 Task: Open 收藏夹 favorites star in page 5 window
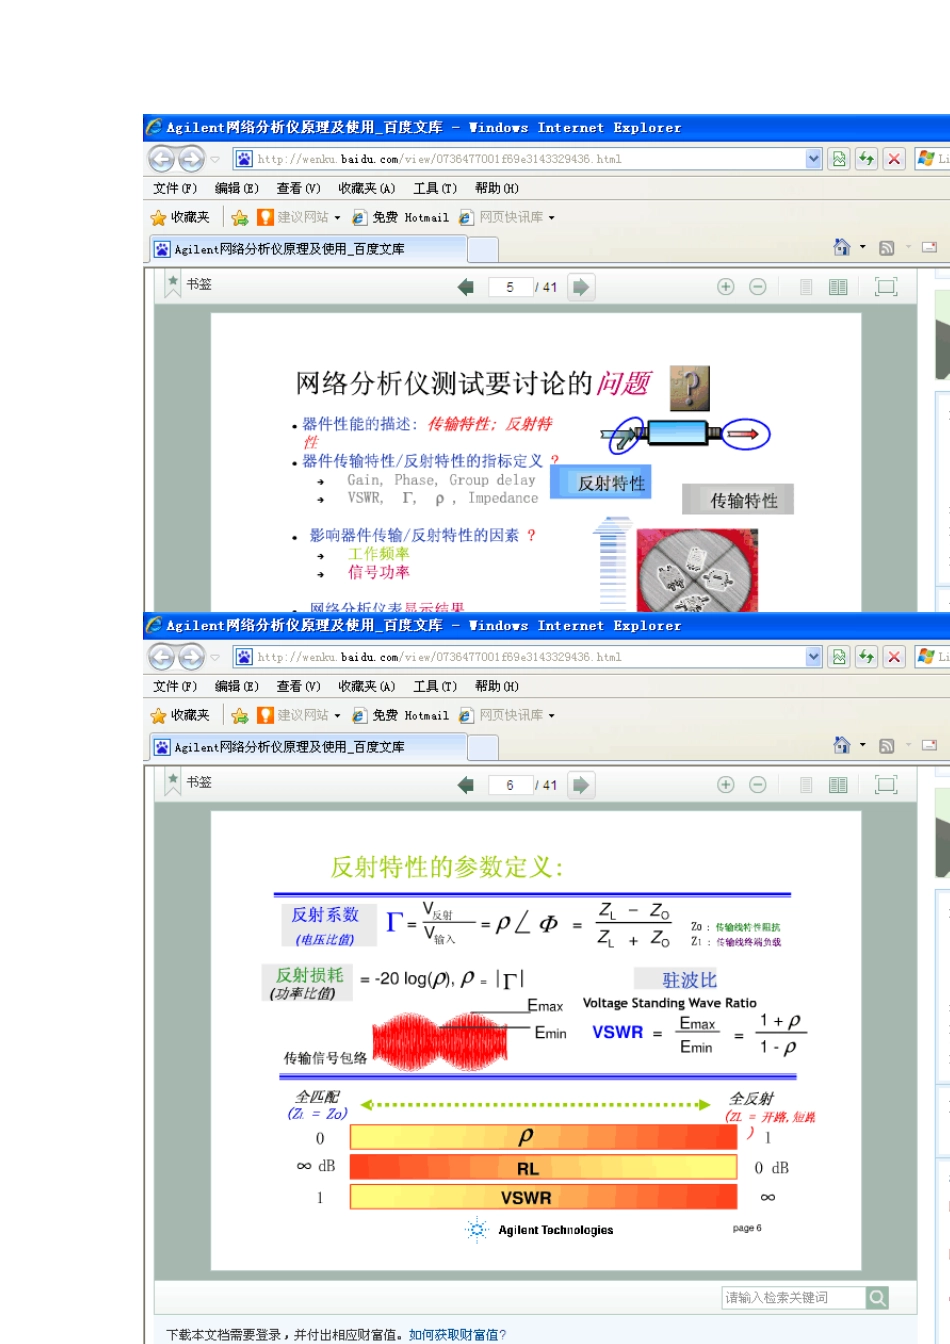[180, 217]
